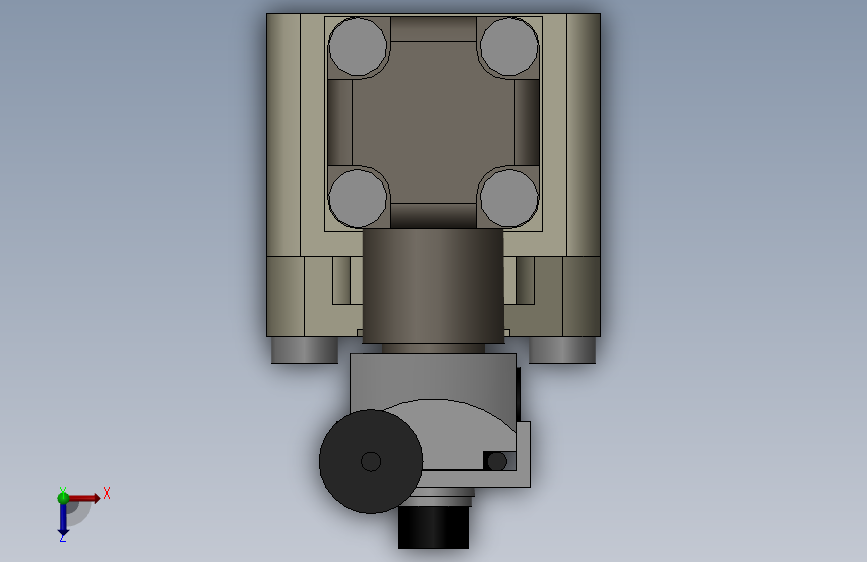Viewport: 867px width, 562px height.
Task: Select the bottom-left grey bolt head
Action: pyautogui.click(x=357, y=198)
